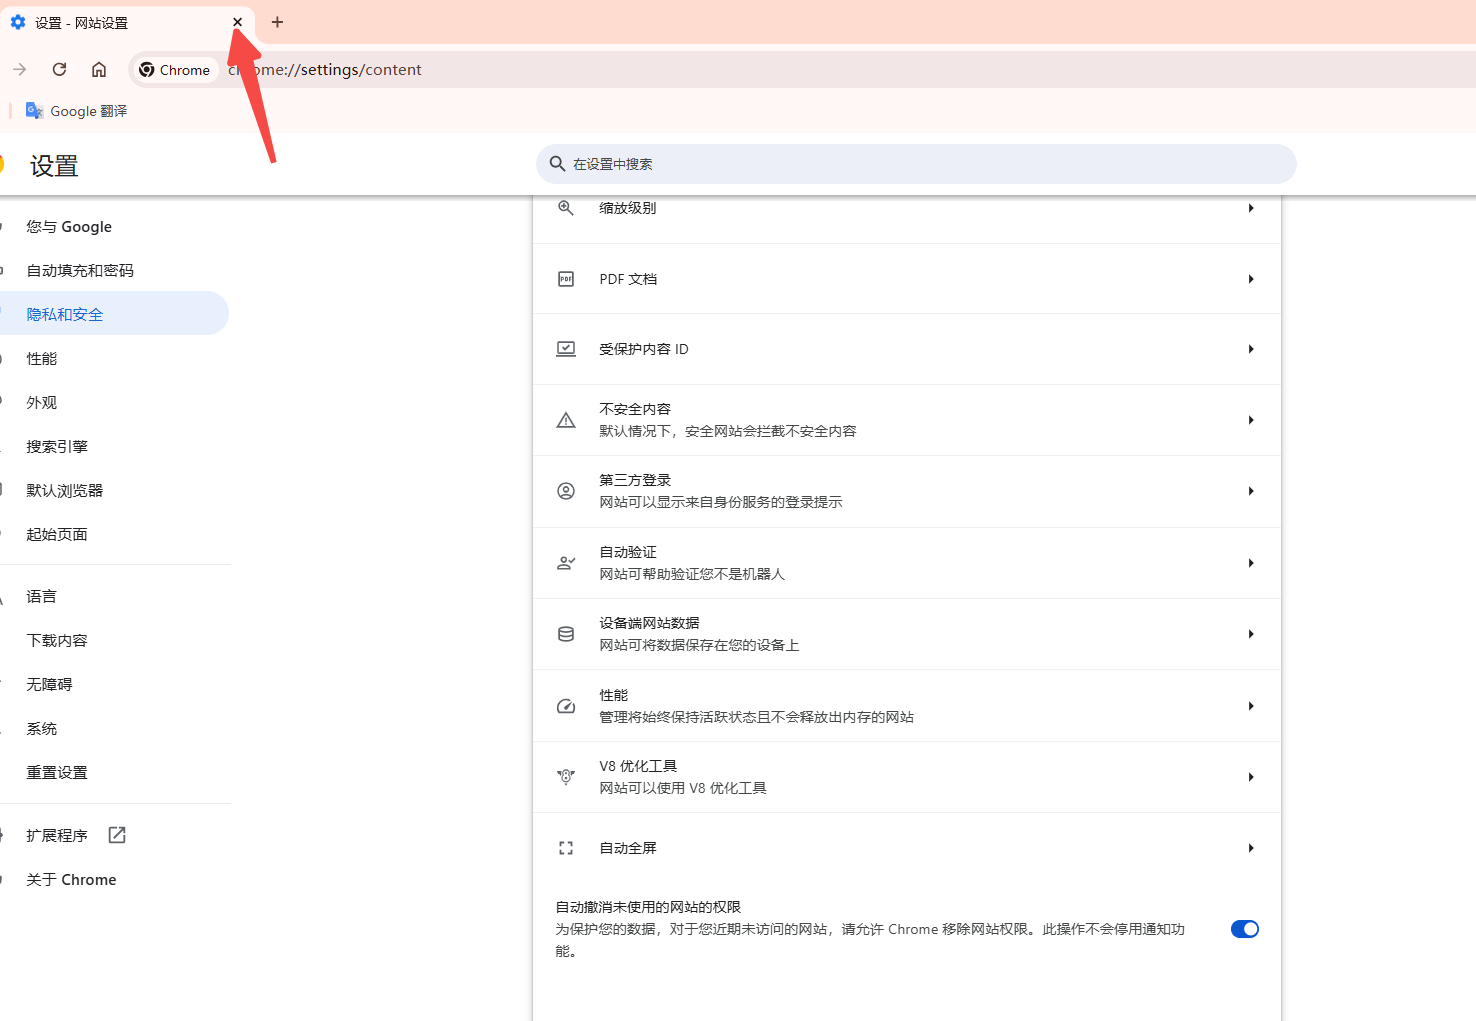The height and width of the screenshot is (1021, 1476).
Task: Click the magnifier icon in settings search
Action: pyautogui.click(x=558, y=164)
